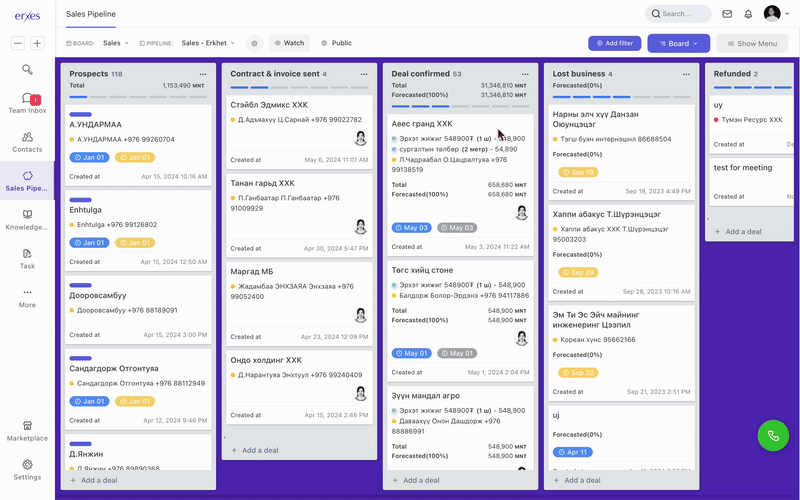
Task: Select Sales Pipeline in the sidebar
Action: coord(27,181)
